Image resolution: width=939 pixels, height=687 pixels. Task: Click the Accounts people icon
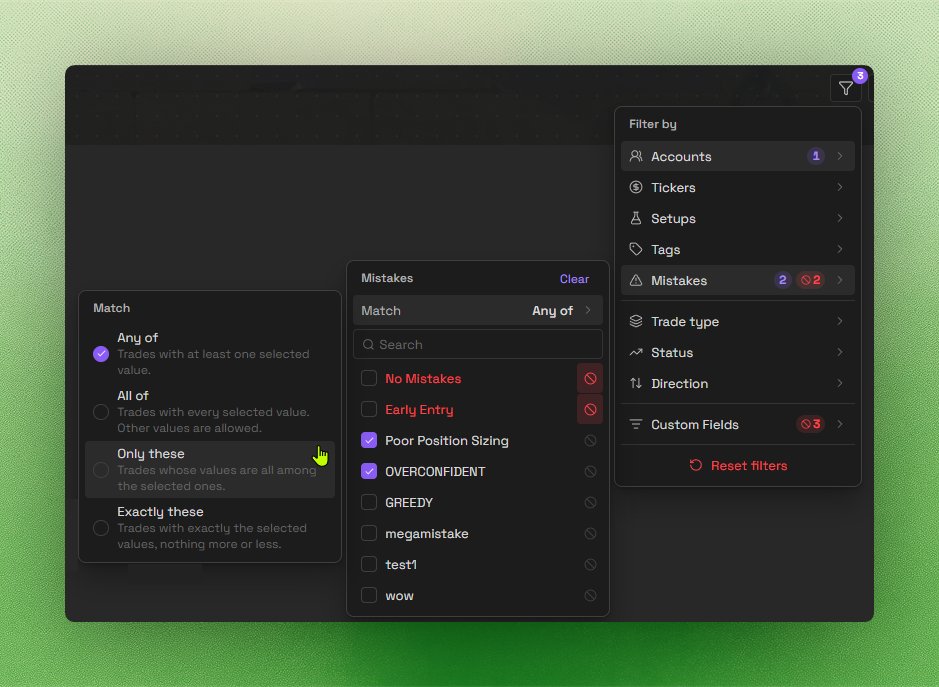636,156
